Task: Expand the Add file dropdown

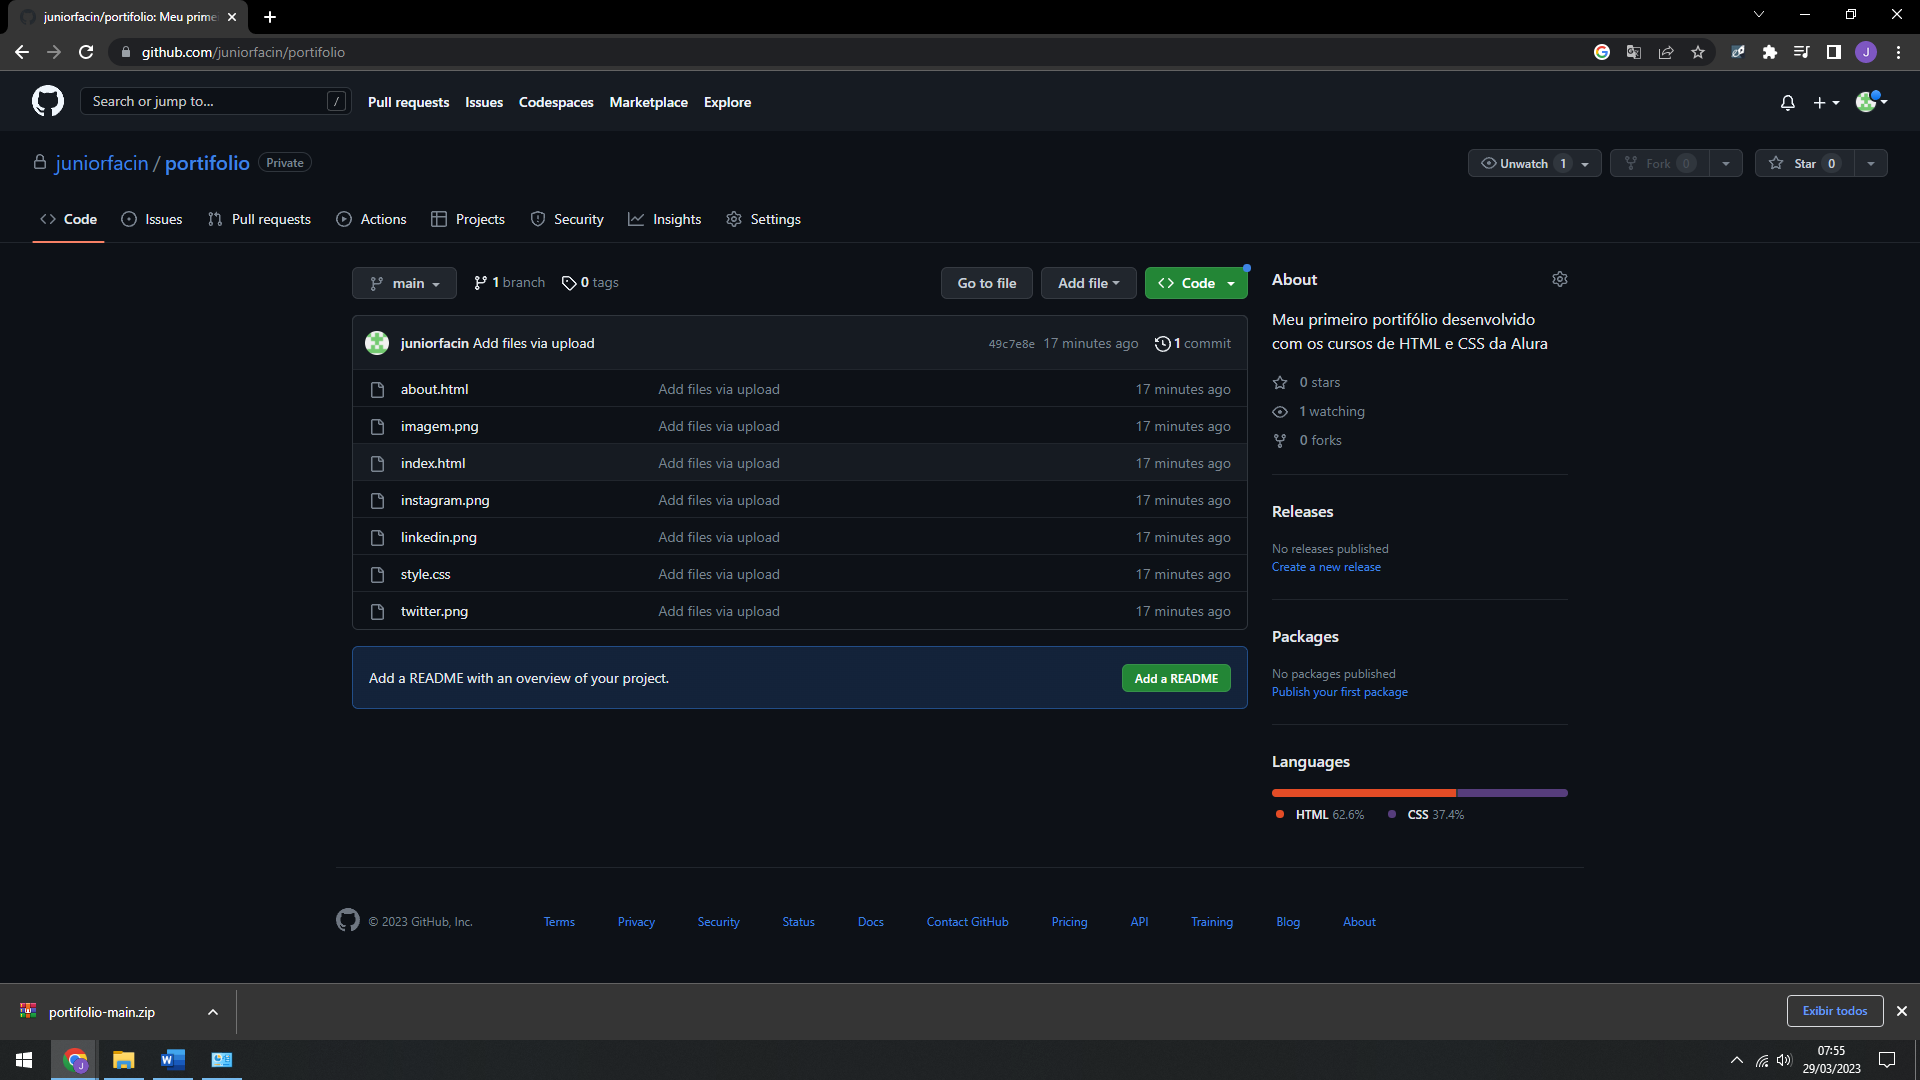Action: 1088,283
